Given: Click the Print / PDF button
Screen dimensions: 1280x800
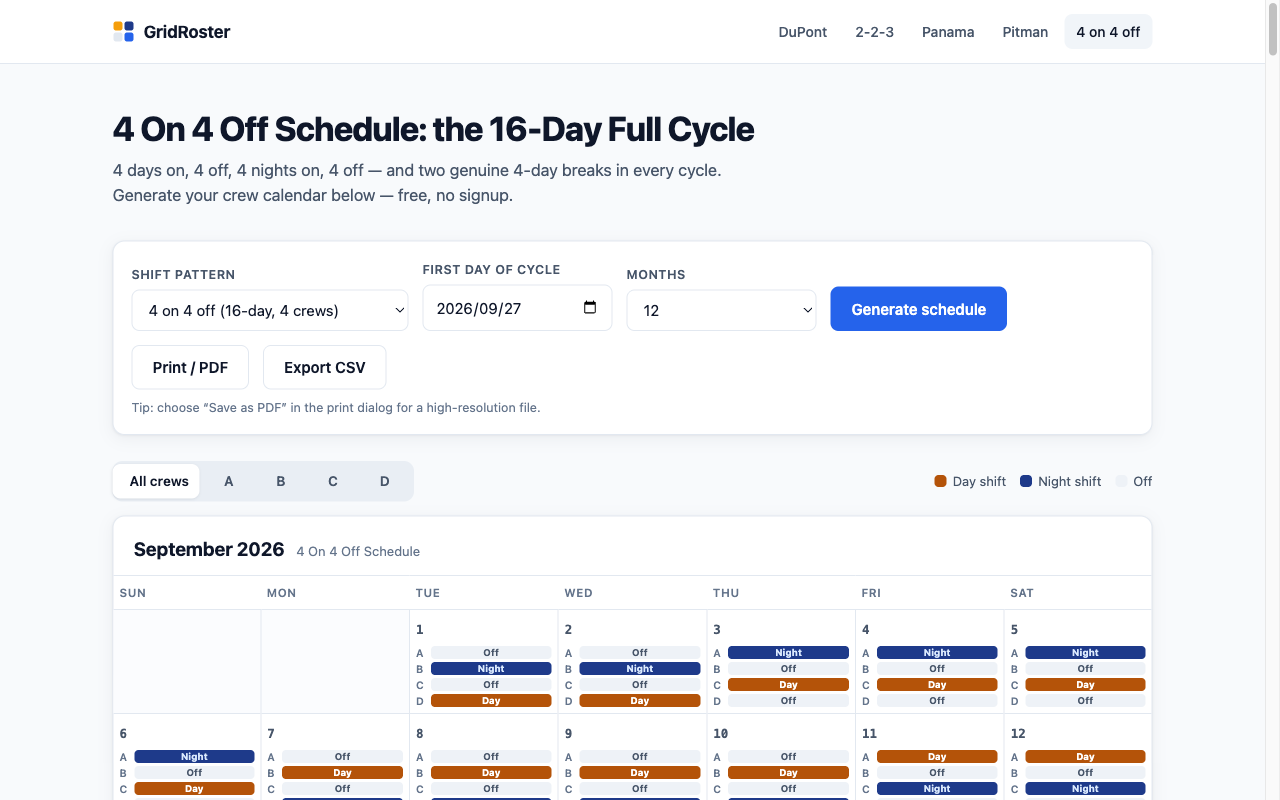Looking at the screenshot, I should (x=190, y=367).
